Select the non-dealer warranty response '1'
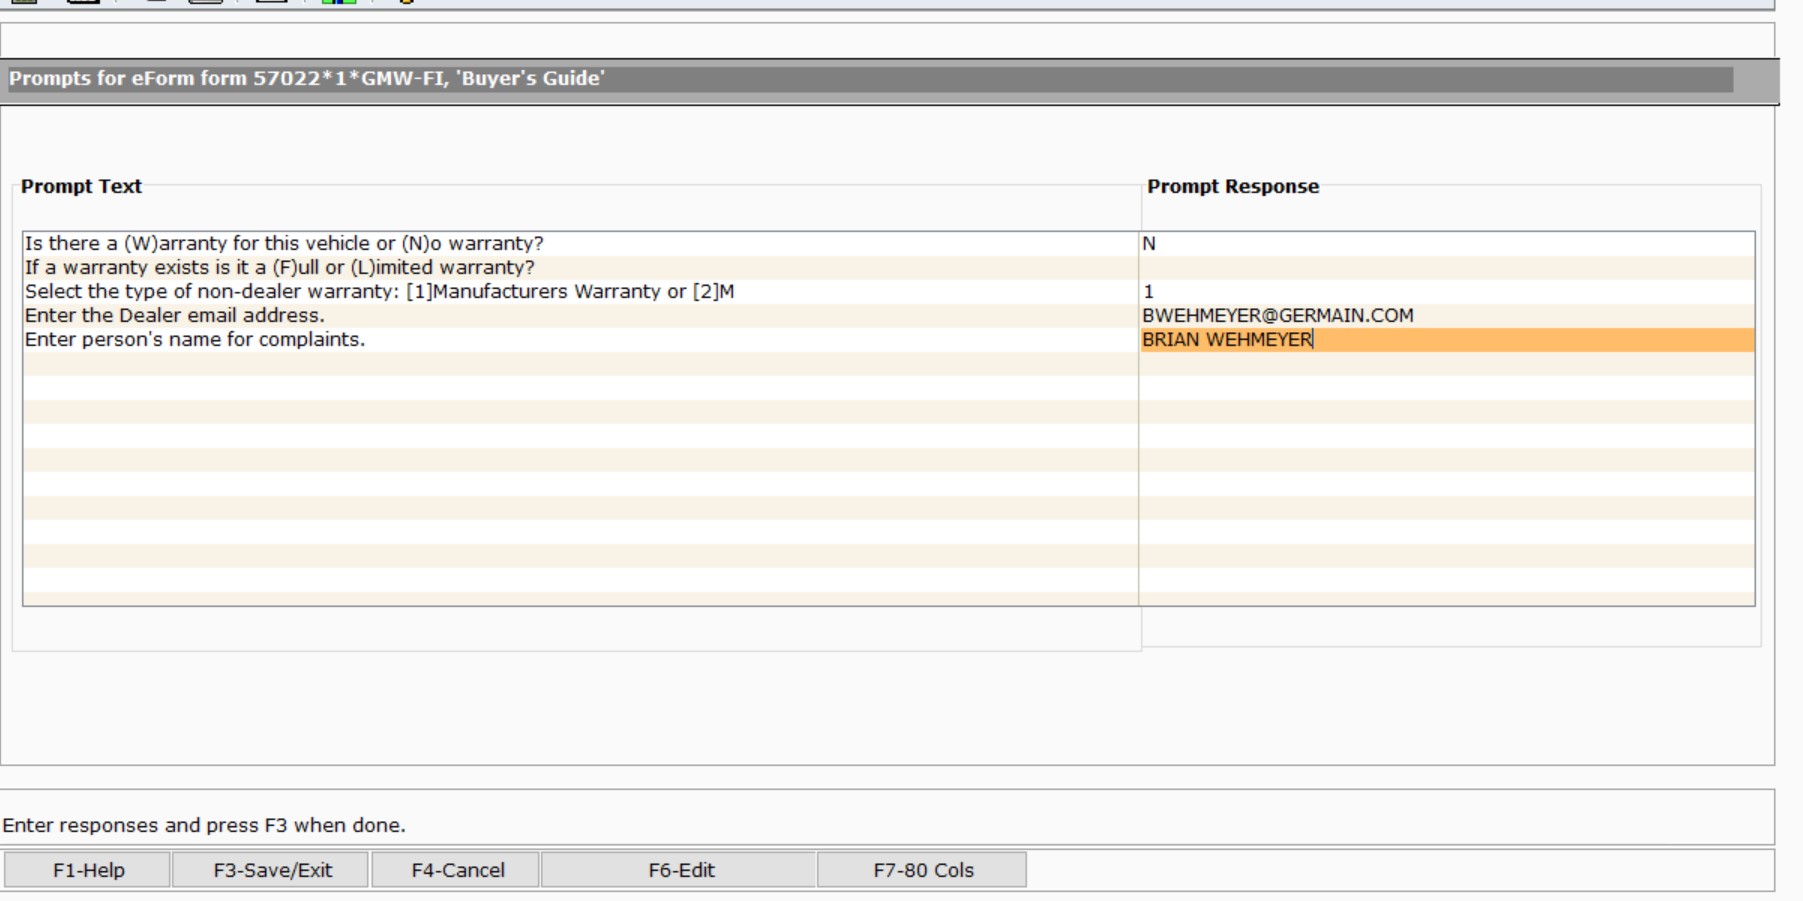The image size is (1803, 901). tap(1447, 292)
